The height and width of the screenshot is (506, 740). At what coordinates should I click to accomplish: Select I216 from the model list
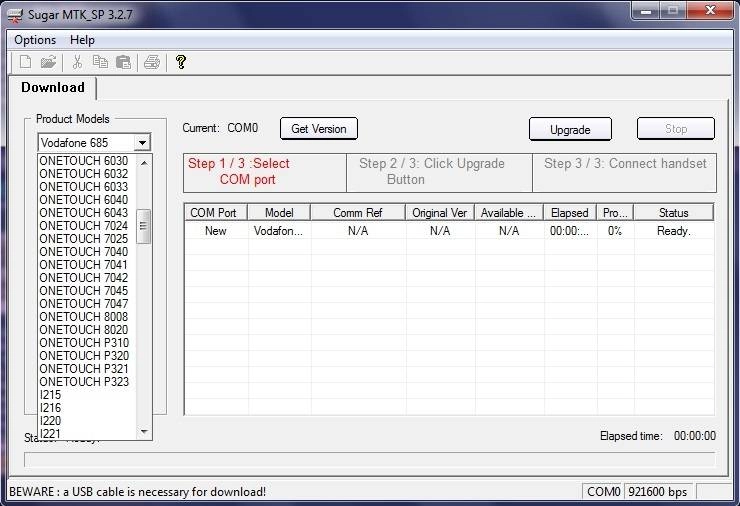pyautogui.click(x=87, y=407)
